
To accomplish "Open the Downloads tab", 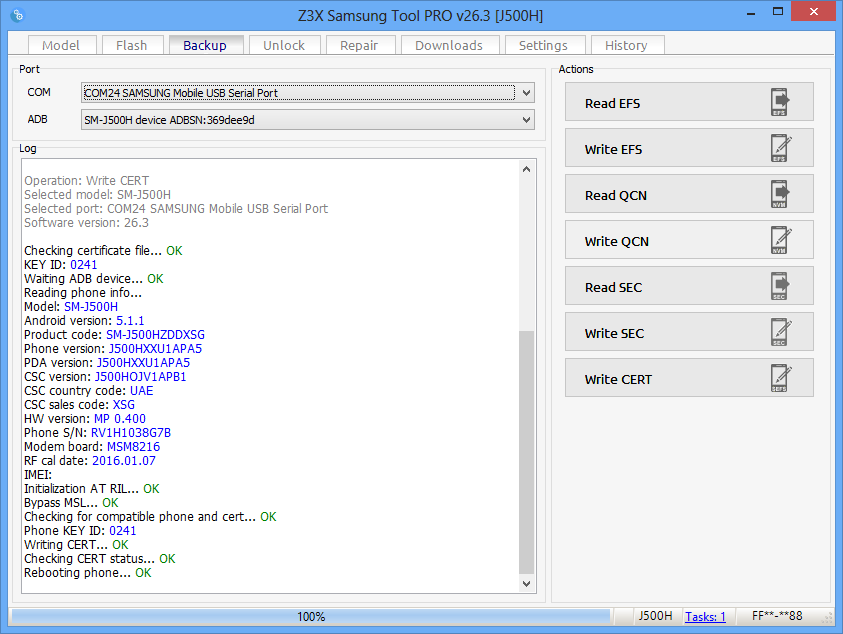I will 449,45.
